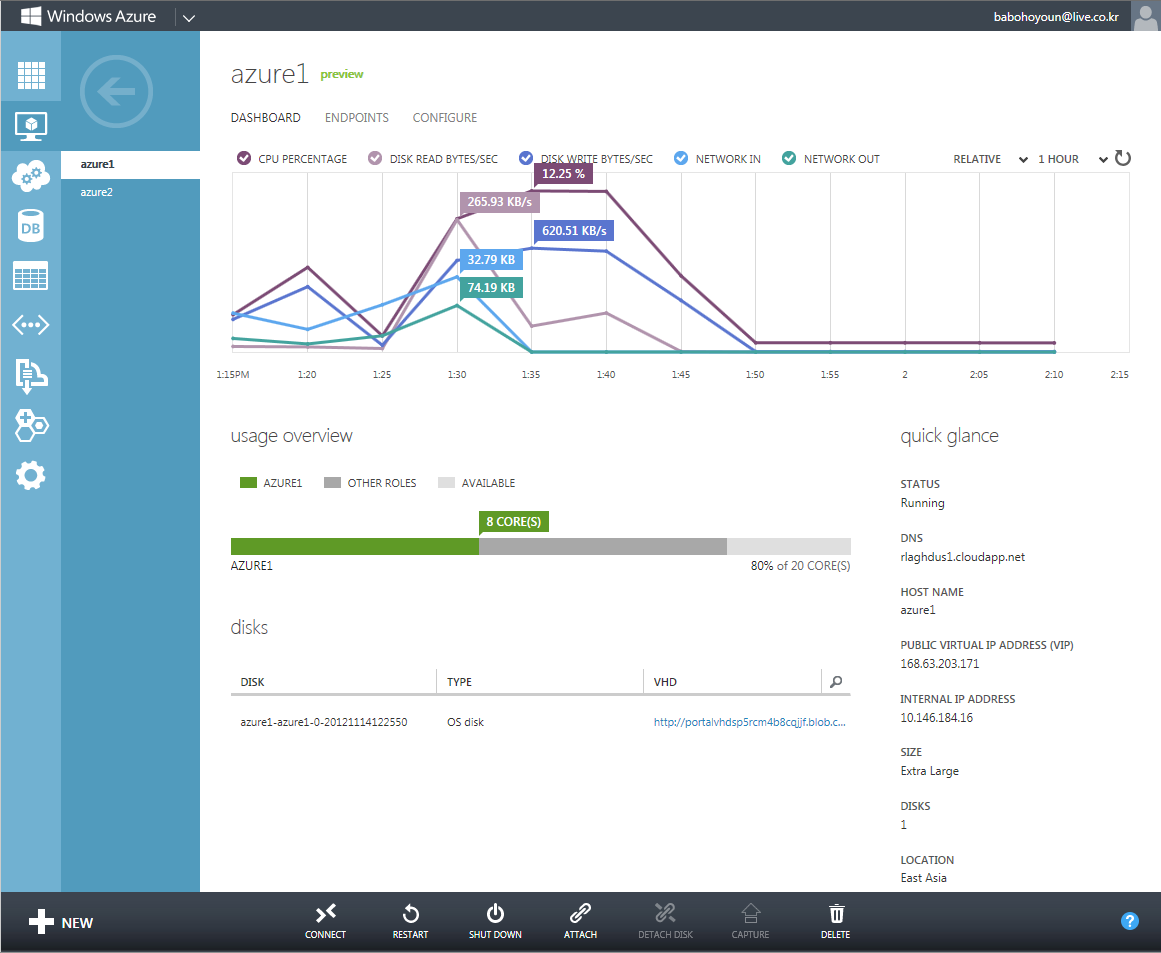Click the internal IP 10.146.184.16
The height and width of the screenshot is (953, 1161).
click(x=937, y=718)
